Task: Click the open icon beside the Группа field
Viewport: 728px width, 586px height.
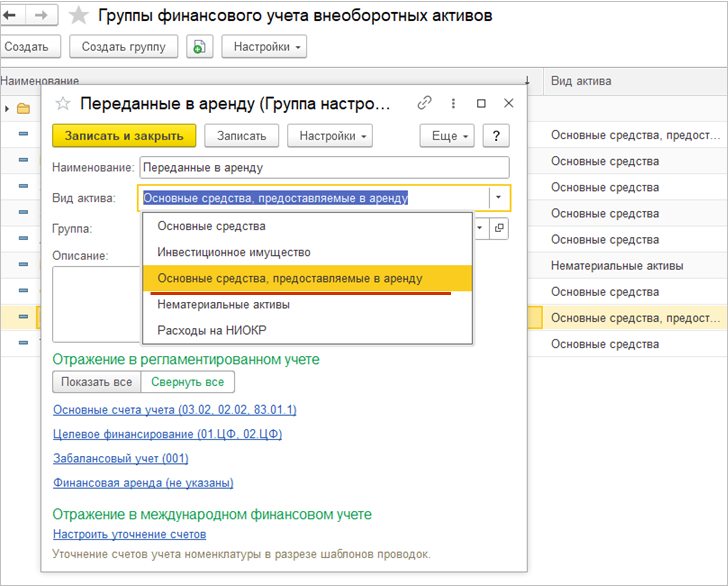Action: [500, 228]
